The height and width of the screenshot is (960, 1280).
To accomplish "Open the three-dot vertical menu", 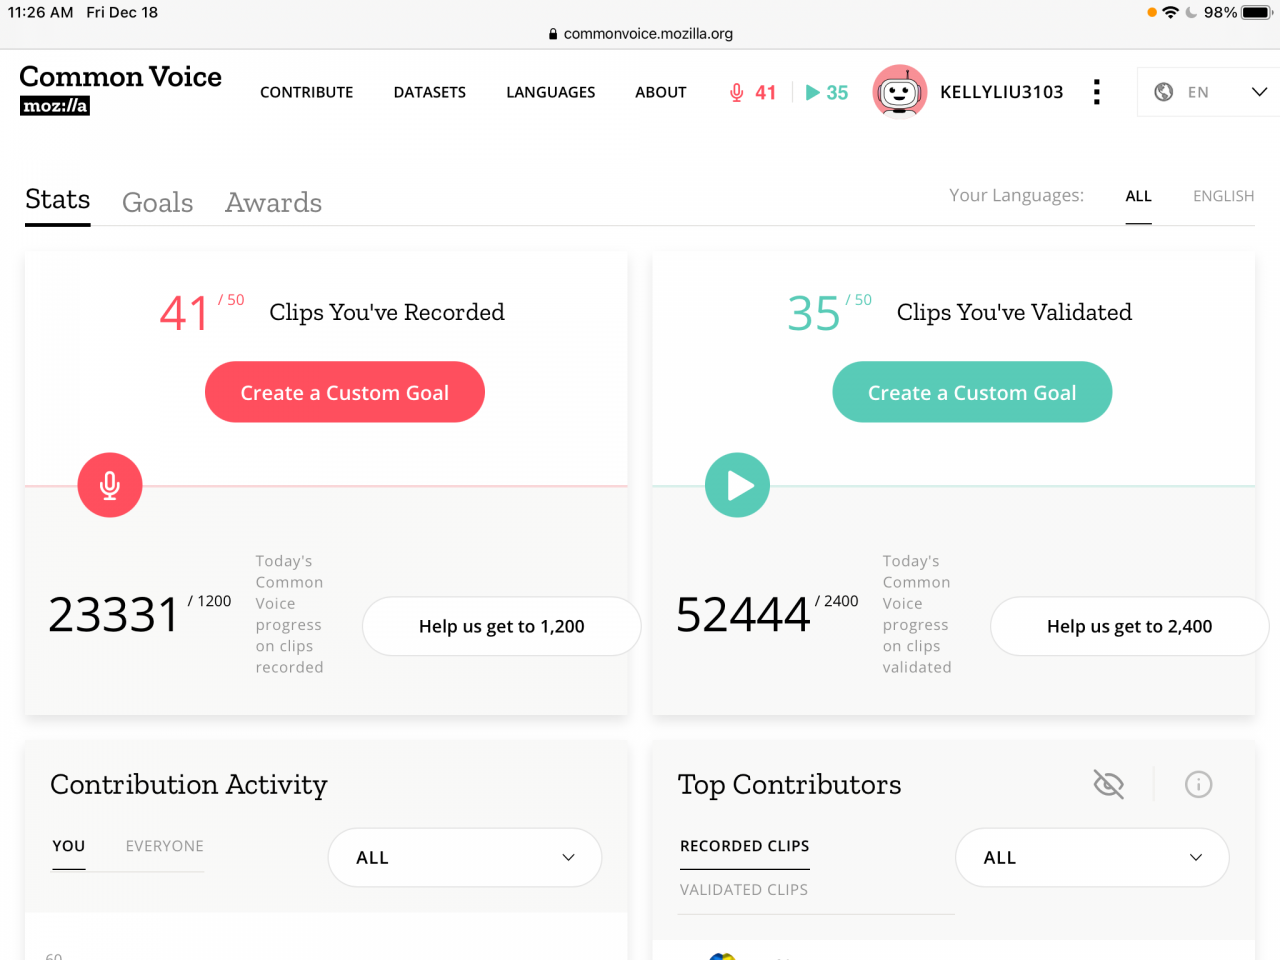I will click(x=1097, y=92).
